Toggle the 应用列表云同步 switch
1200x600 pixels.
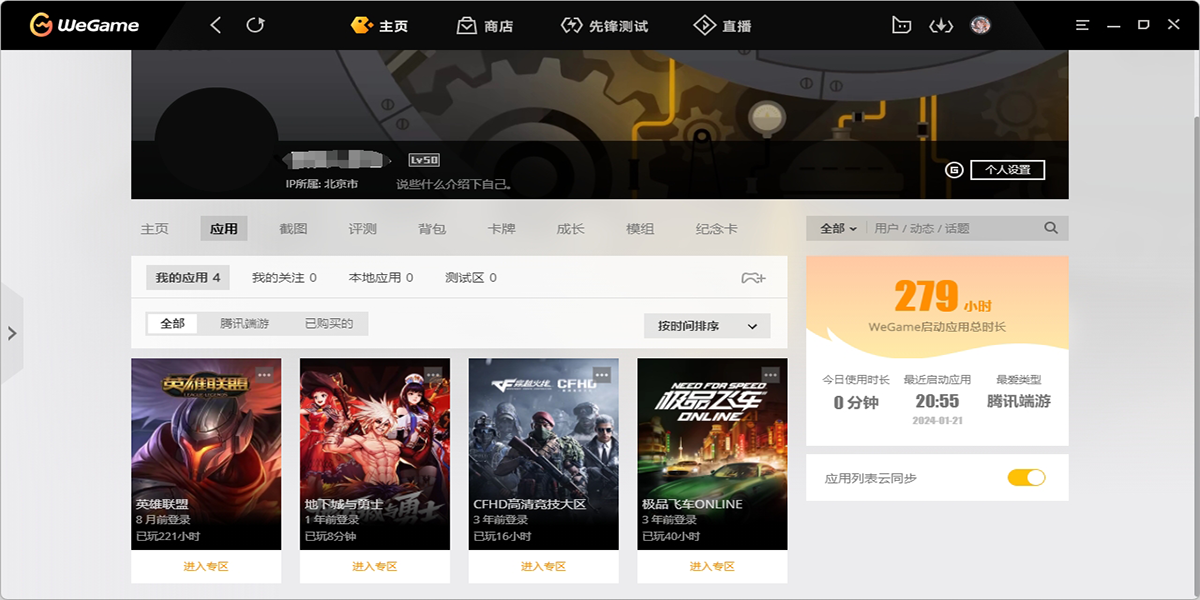point(1026,478)
